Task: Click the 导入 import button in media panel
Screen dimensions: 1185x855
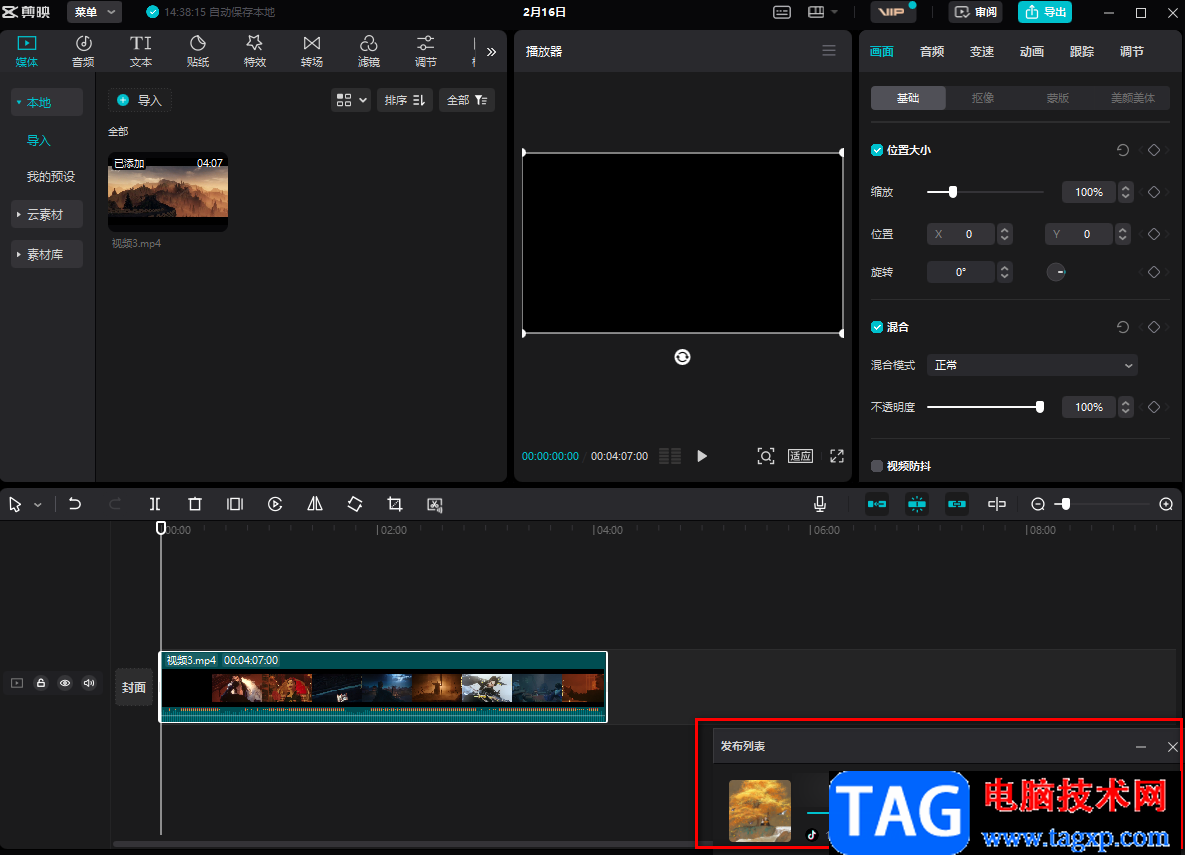Action: tap(140, 100)
